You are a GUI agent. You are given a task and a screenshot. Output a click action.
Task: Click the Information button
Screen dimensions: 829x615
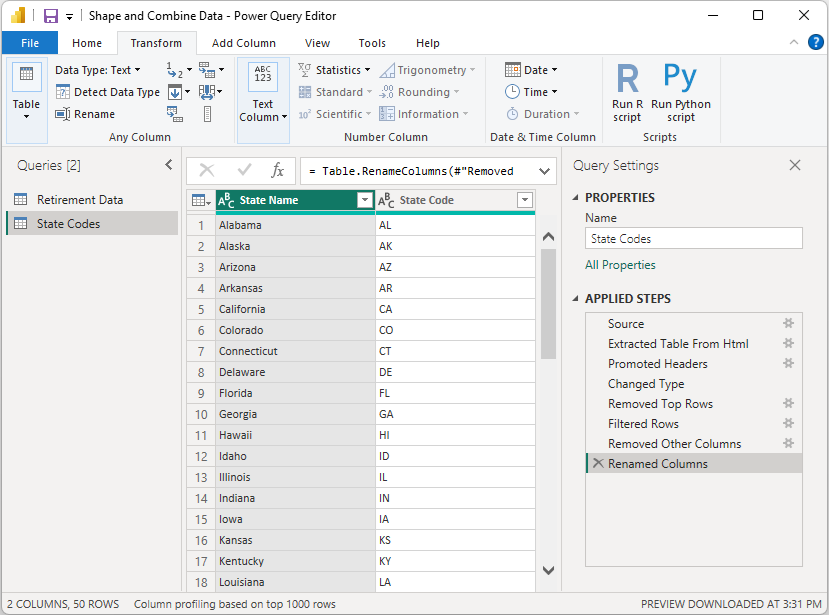[424, 114]
